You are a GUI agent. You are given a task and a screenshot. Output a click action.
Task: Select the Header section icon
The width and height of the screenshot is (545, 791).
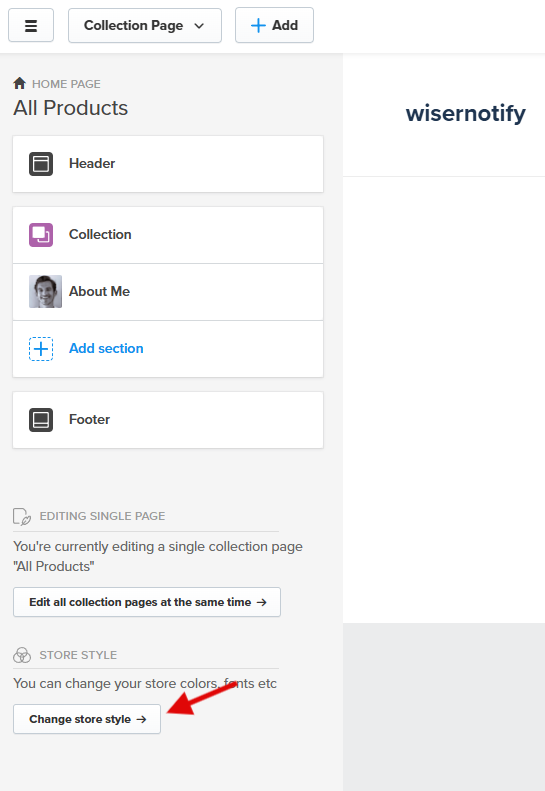tap(41, 164)
